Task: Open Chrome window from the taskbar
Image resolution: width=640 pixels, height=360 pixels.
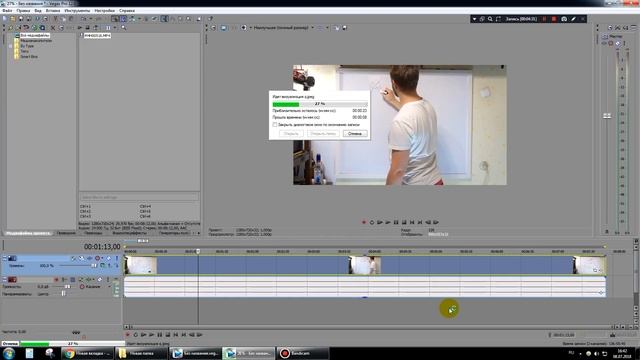Action: click(87, 353)
